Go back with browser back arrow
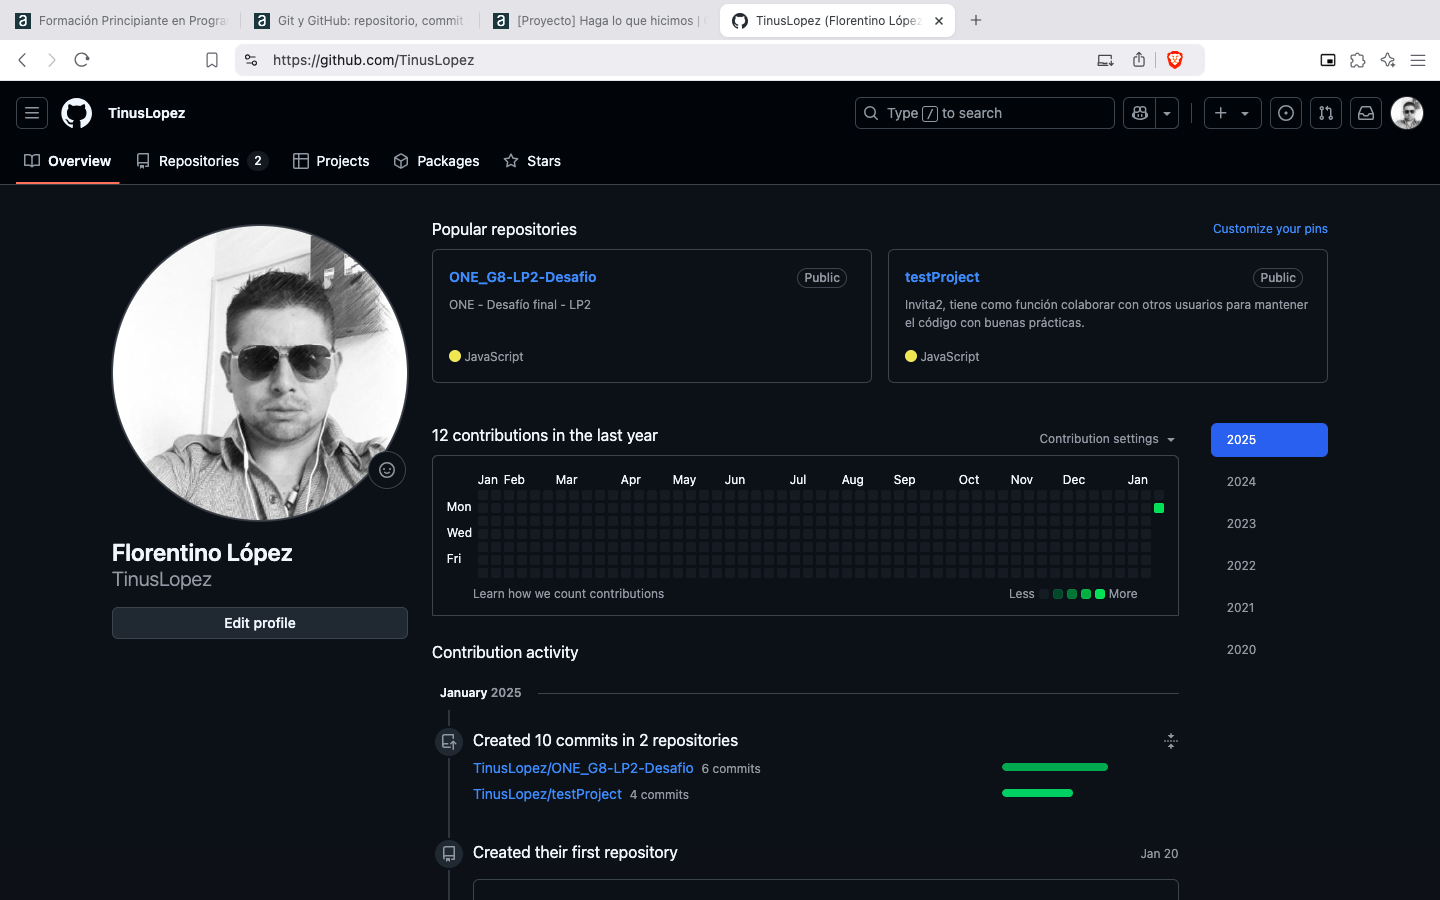This screenshot has height=900, width=1440. click(22, 60)
